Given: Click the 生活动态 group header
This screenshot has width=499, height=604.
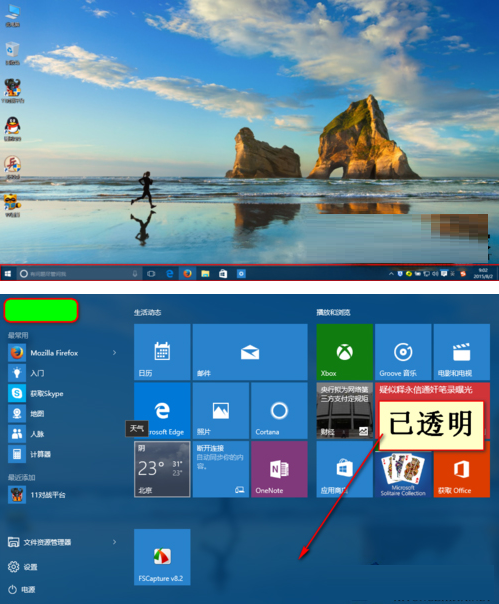Looking at the screenshot, I should 148,312.
